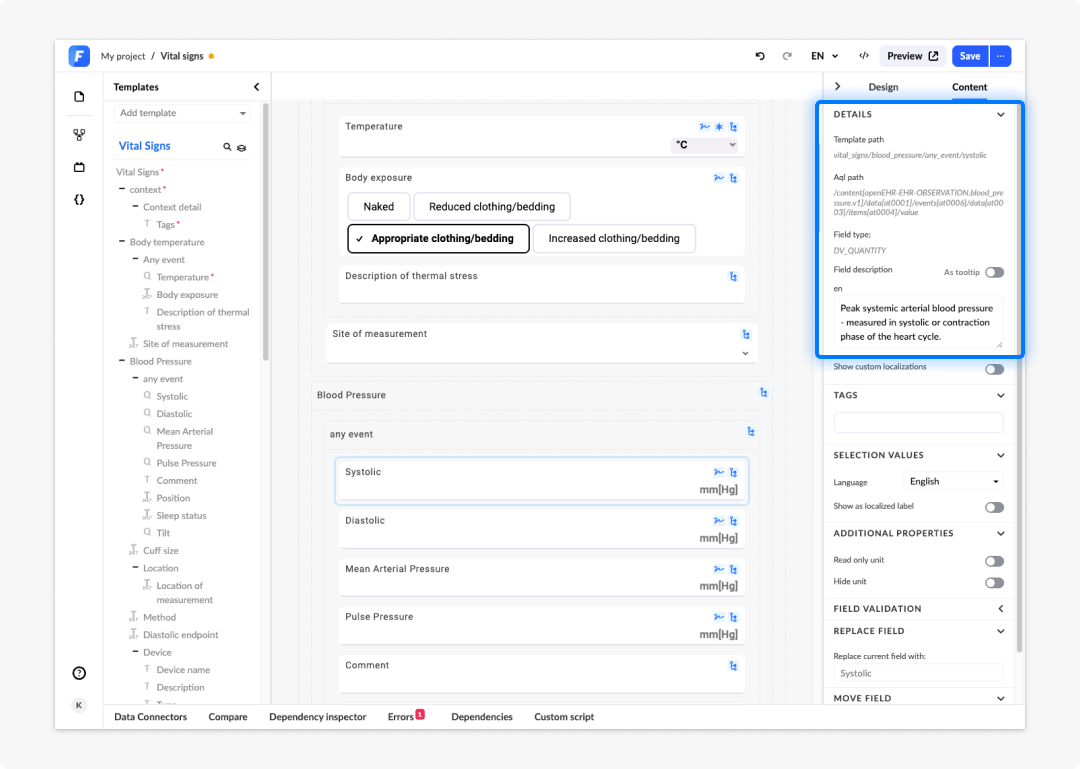
Task: Enable Hide unit switch
Action: 994,583
